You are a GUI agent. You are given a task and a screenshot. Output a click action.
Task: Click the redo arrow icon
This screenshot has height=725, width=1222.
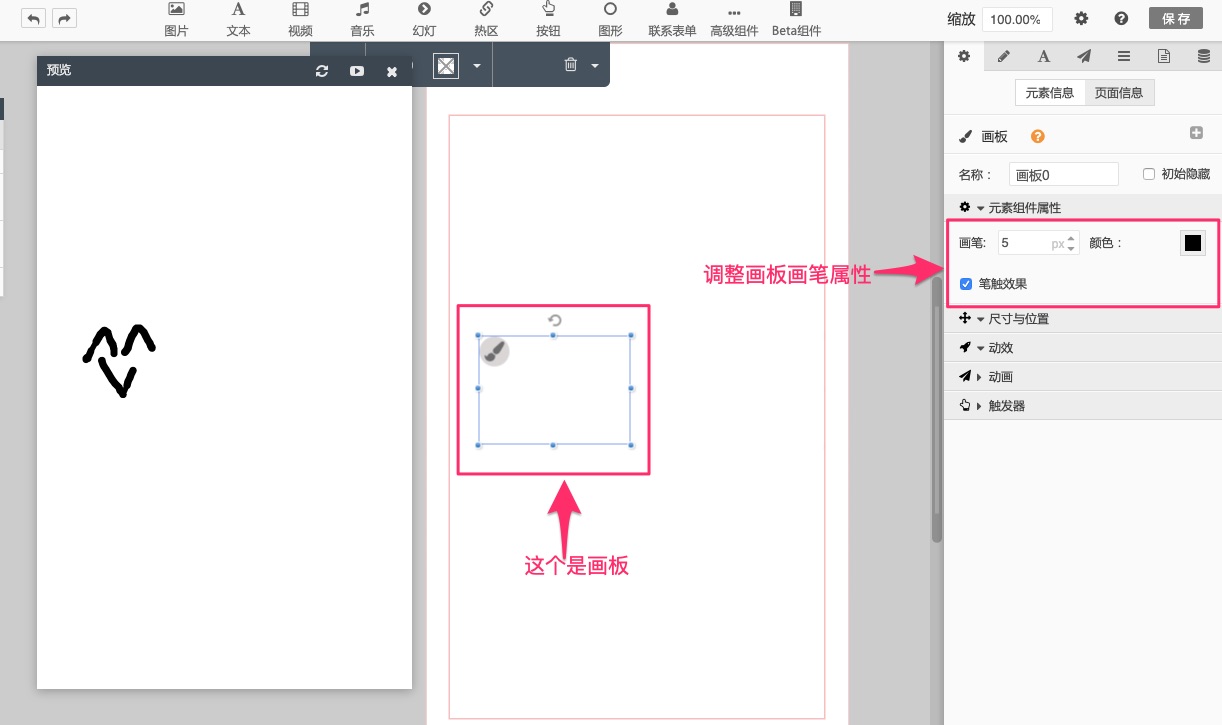64,19
